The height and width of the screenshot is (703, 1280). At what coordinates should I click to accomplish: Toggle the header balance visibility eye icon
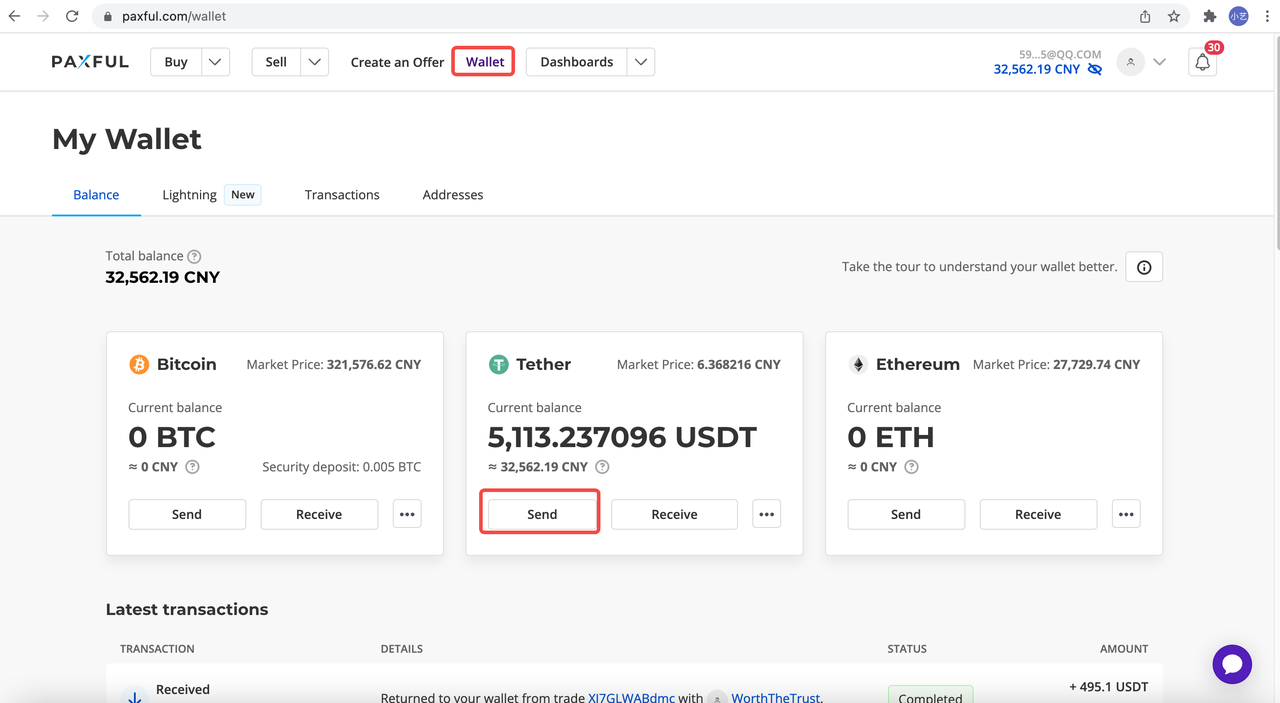(x=1095, y=70)
